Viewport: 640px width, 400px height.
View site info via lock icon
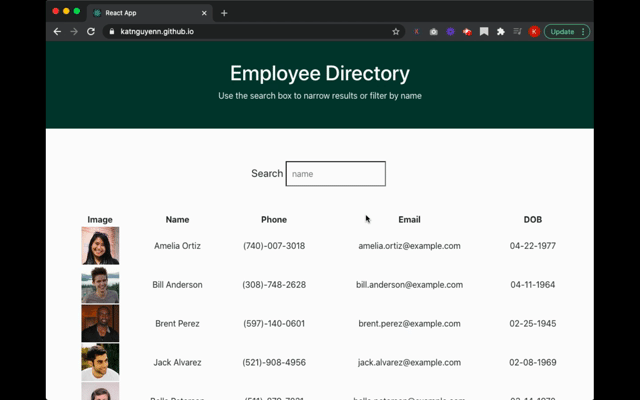click(112, 31)
